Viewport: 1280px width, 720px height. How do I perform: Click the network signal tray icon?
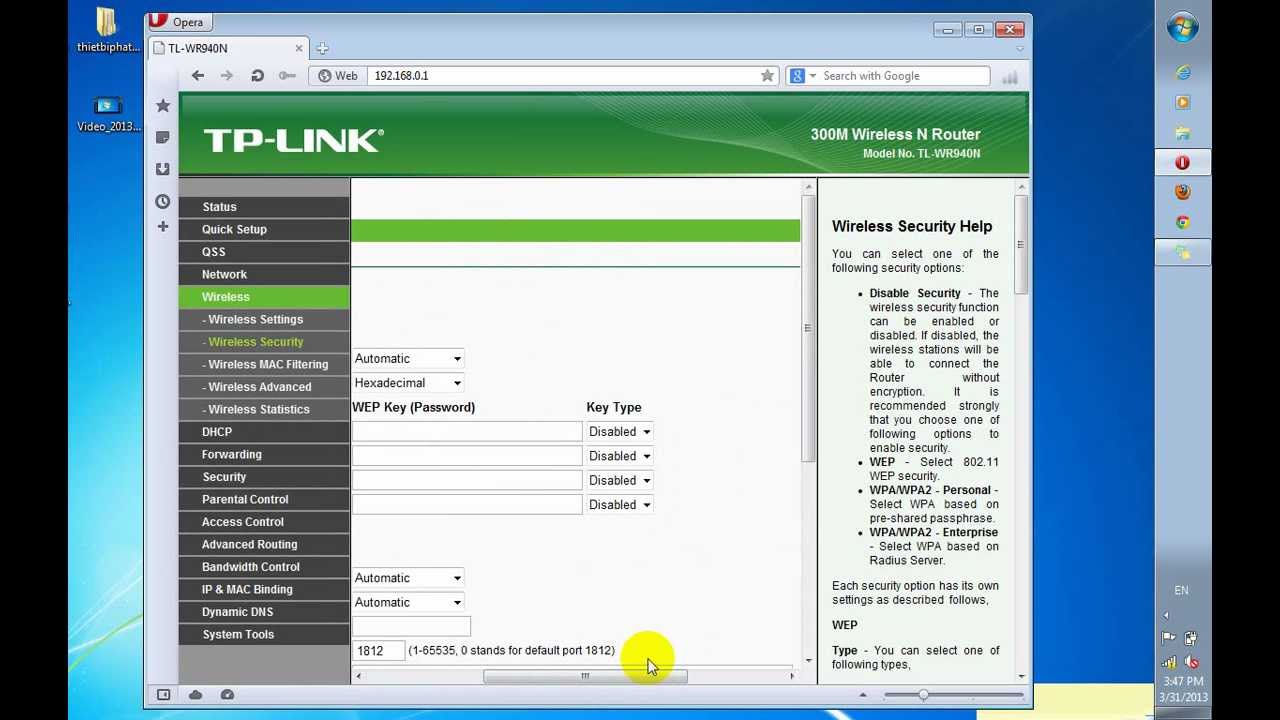point(1169,662)
